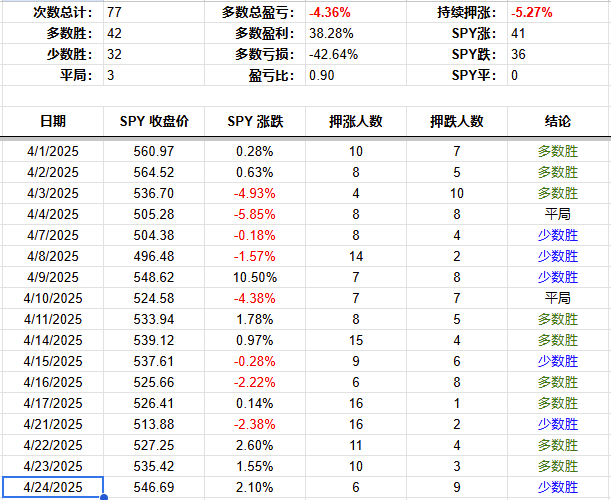
Task: Click the -5.85% change cell
Action: coord(254,214)
